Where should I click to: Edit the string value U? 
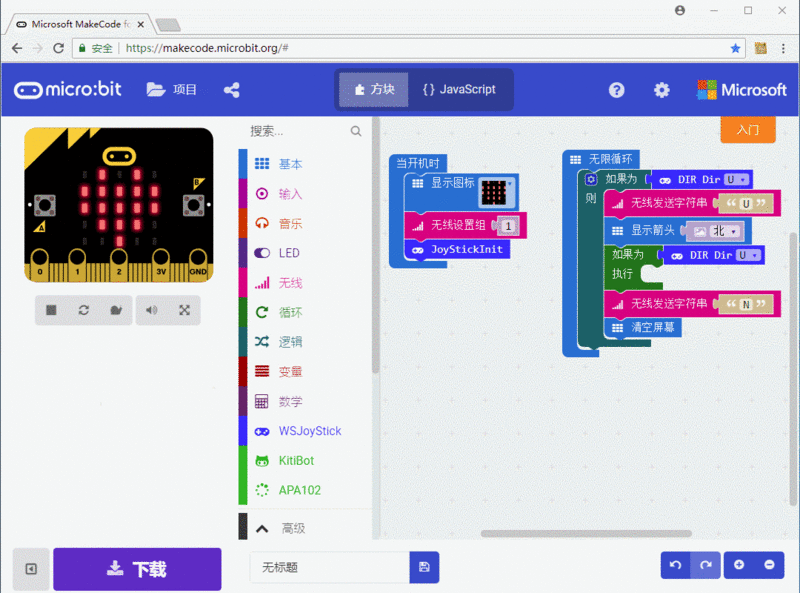click(746, 204)
